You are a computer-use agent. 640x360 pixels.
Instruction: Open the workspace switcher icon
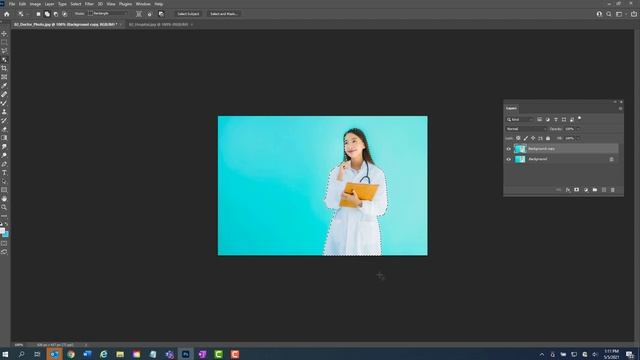click(x=619, y=14)
